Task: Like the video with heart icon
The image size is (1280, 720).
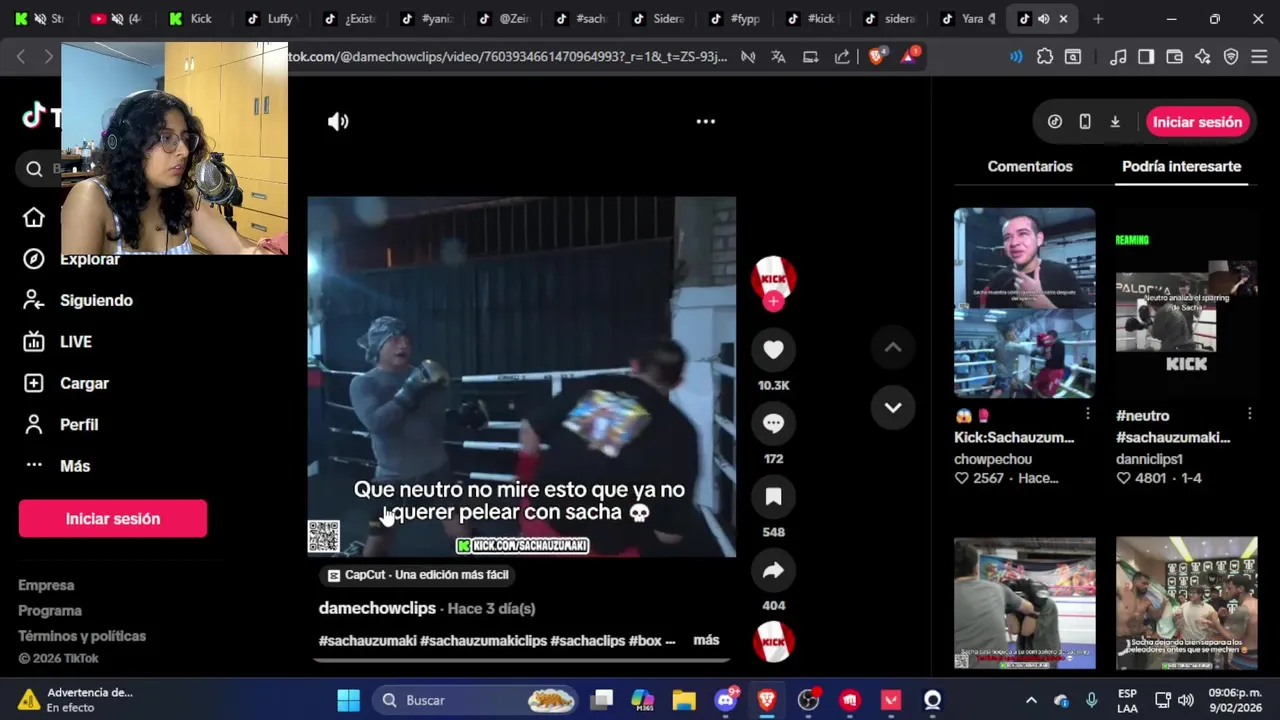Action: [773, 349]
